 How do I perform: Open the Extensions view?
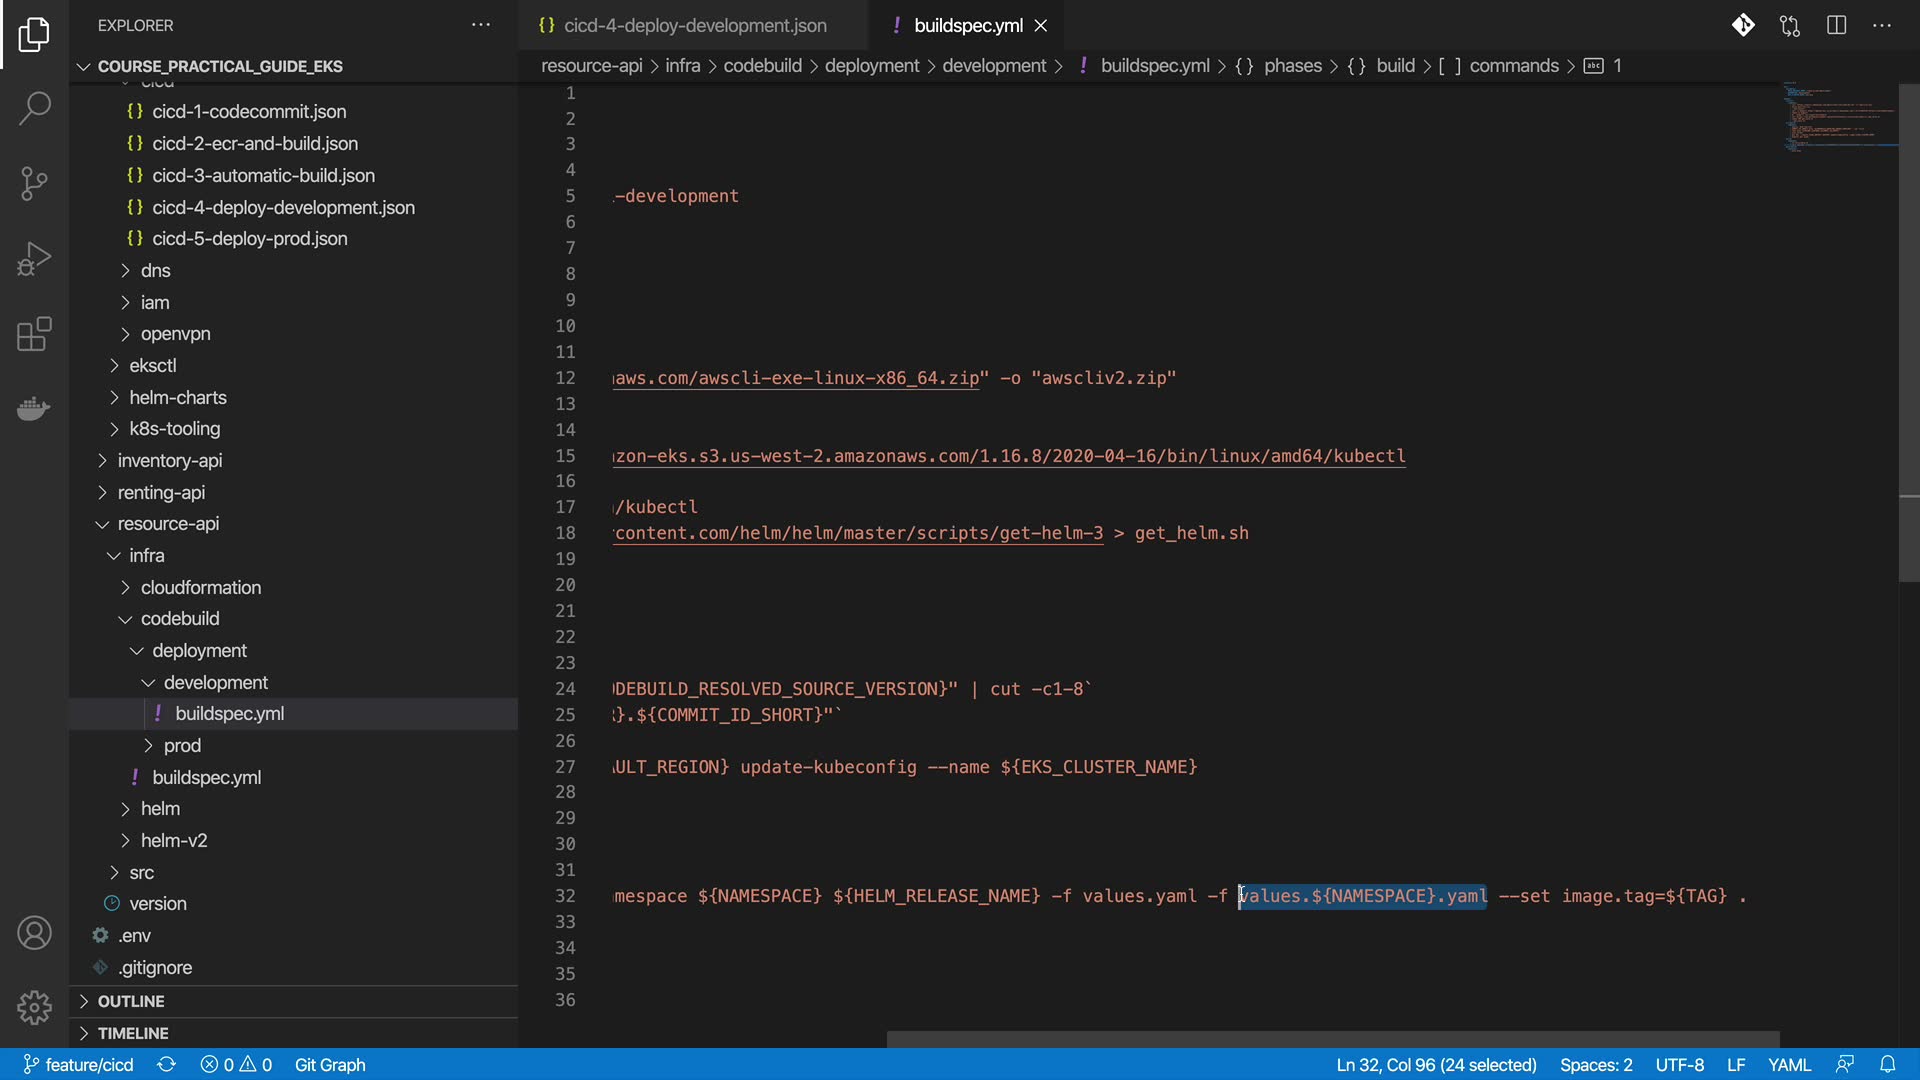coord(34,334)
